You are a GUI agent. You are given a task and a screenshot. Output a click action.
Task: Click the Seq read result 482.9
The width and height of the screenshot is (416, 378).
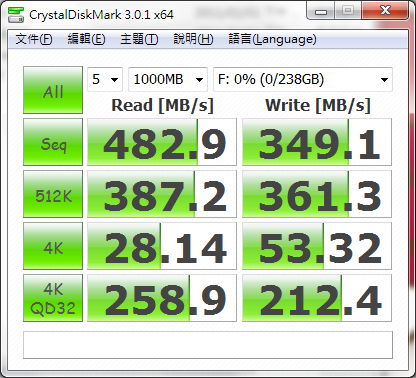pyautogui.click(x=162, y=142)
